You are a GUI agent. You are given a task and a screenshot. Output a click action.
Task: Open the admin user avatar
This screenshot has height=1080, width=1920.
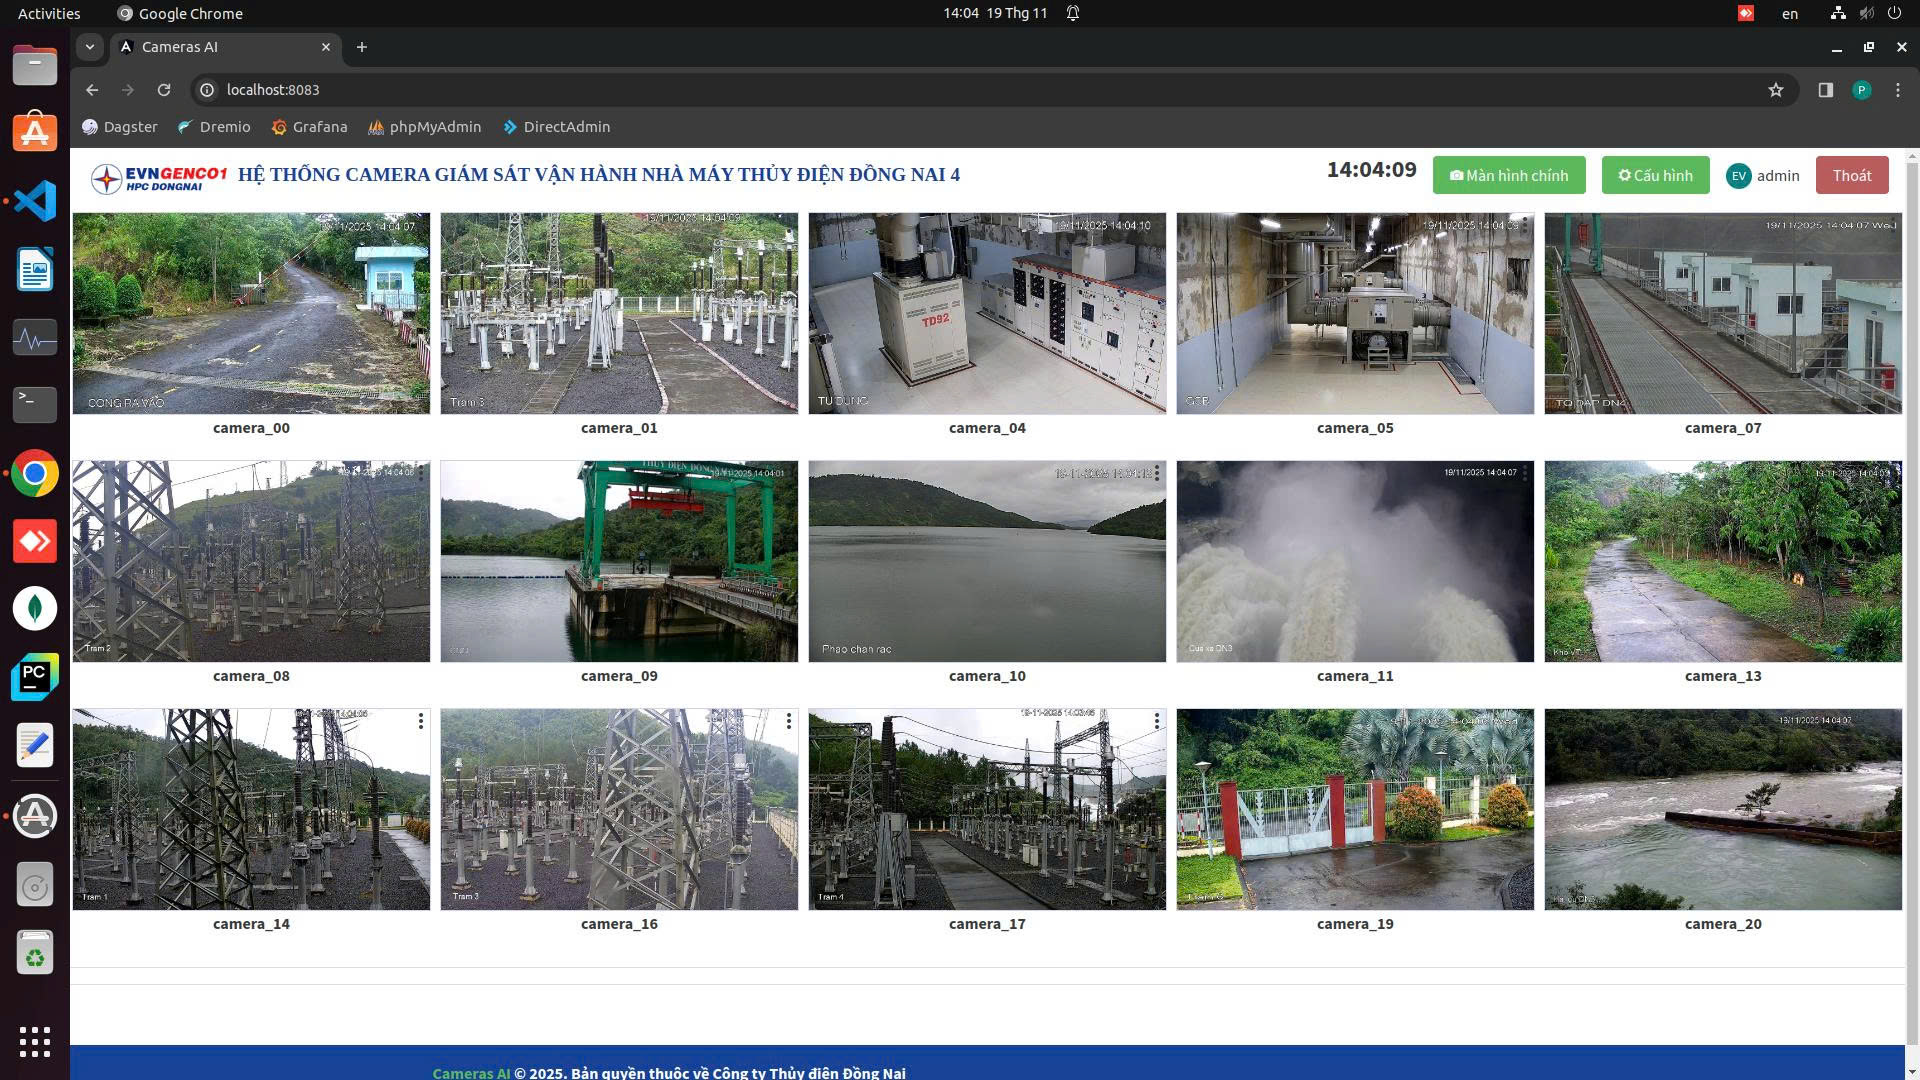pyautogui.click(x=1738, y=176)
